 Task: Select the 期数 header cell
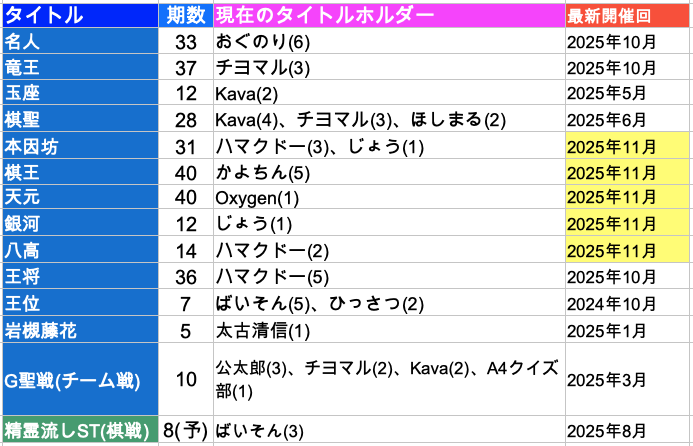(185, 15)
